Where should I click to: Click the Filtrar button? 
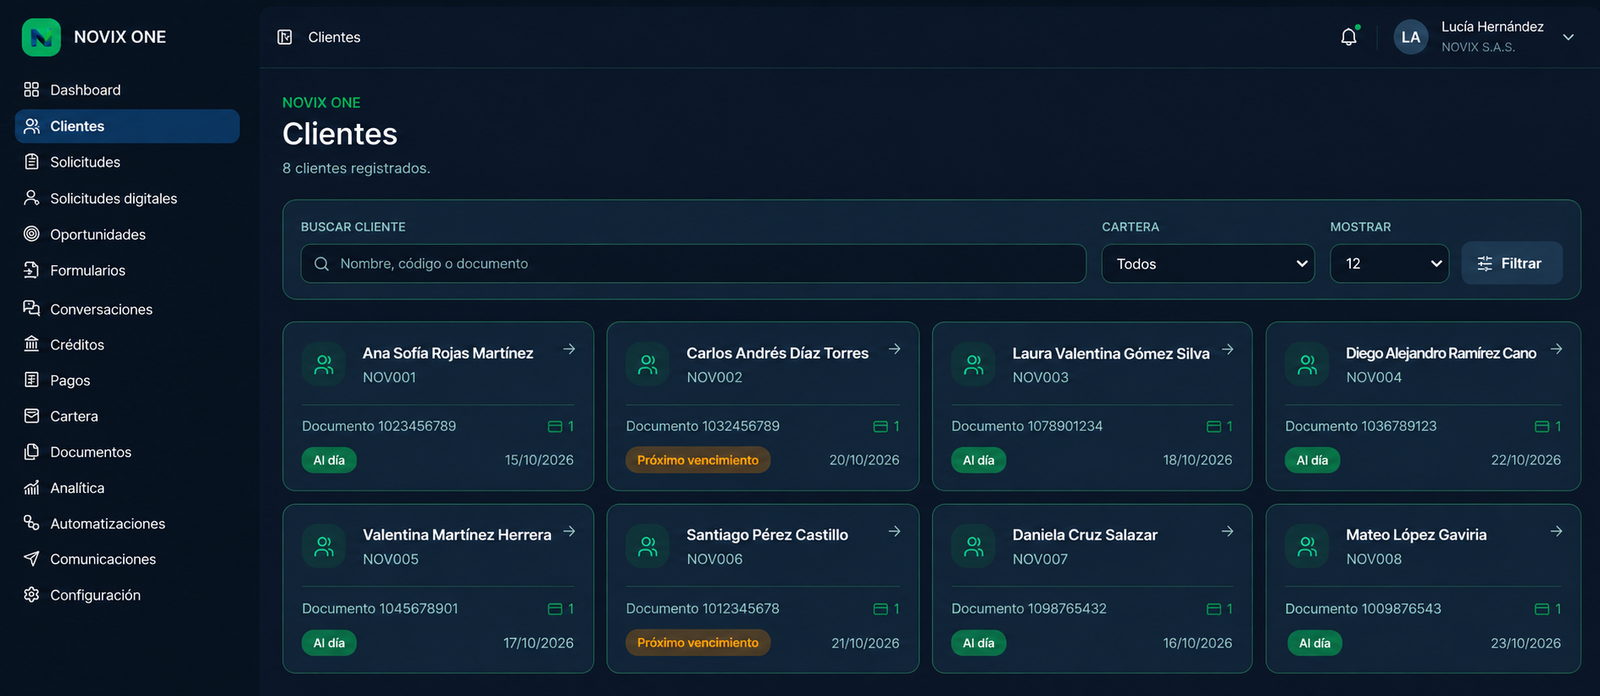(x=1512, y=263)
